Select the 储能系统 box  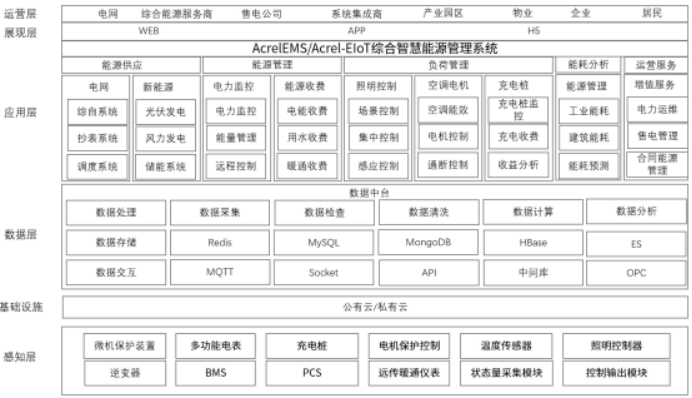pyautogui.click(x=165, y=166)
